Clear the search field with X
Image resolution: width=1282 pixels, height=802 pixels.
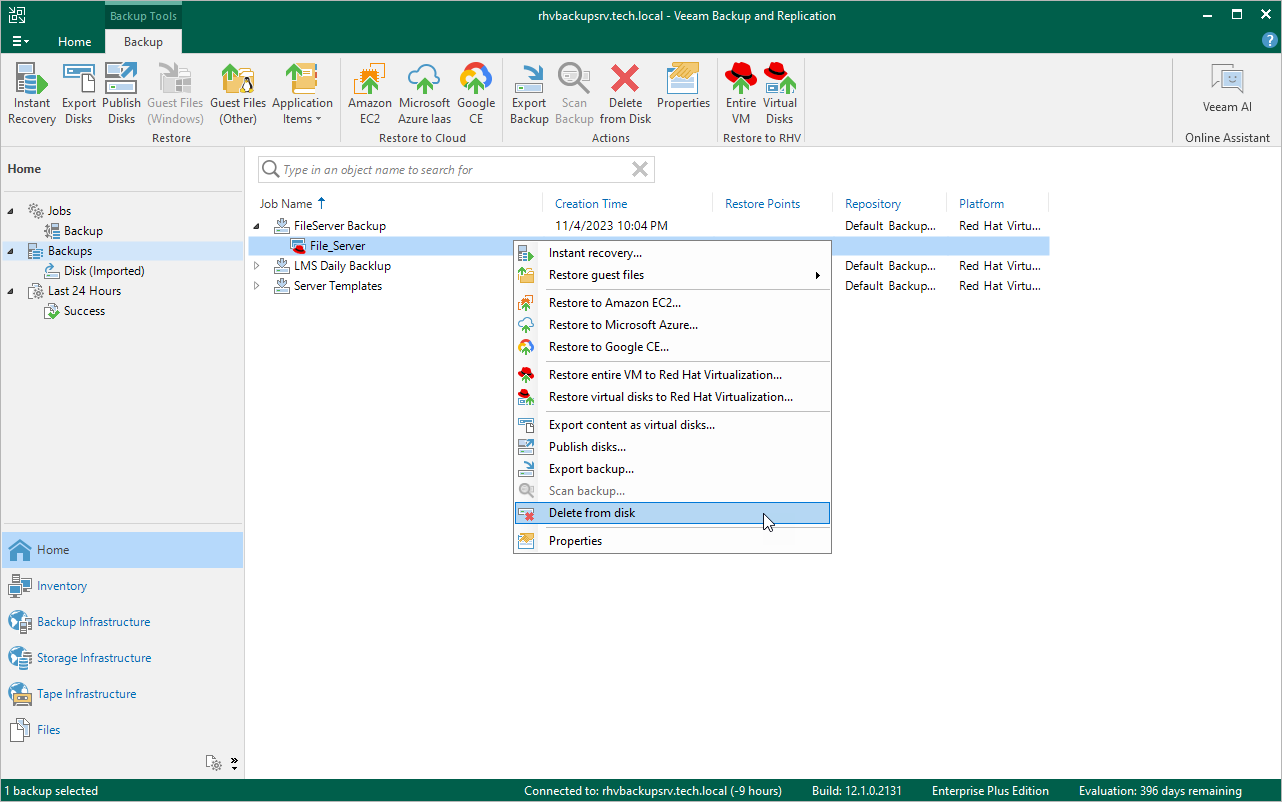[x=640, y=170]
